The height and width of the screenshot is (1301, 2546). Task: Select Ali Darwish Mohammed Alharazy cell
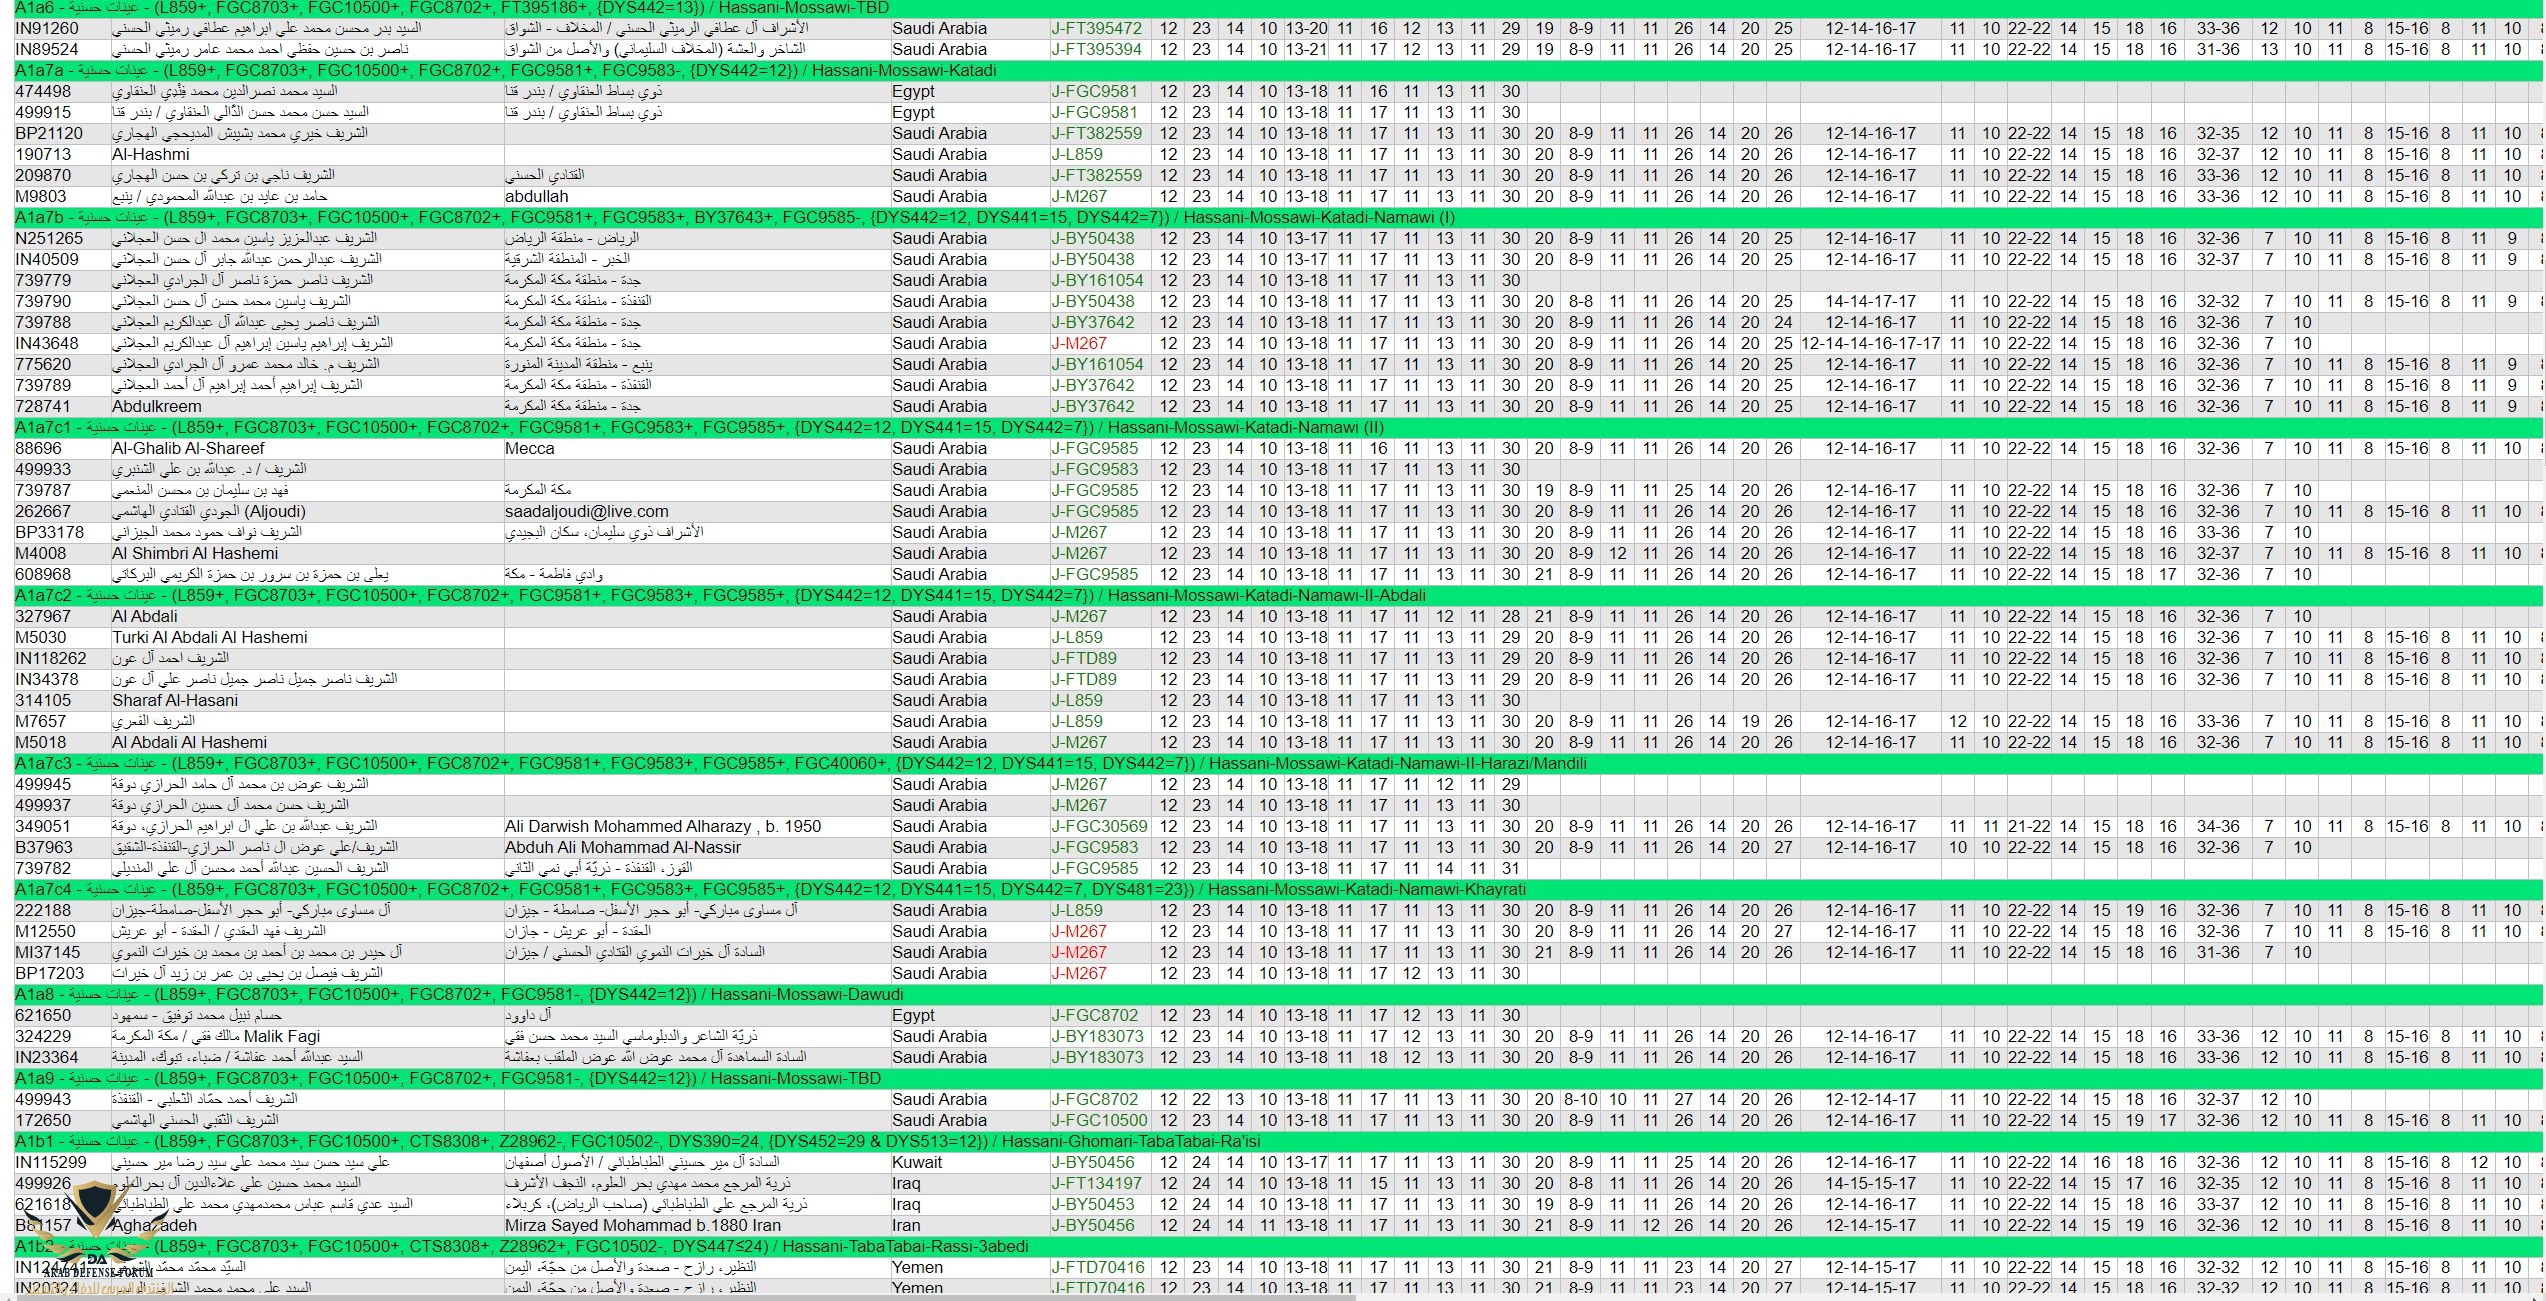(663, 826)
